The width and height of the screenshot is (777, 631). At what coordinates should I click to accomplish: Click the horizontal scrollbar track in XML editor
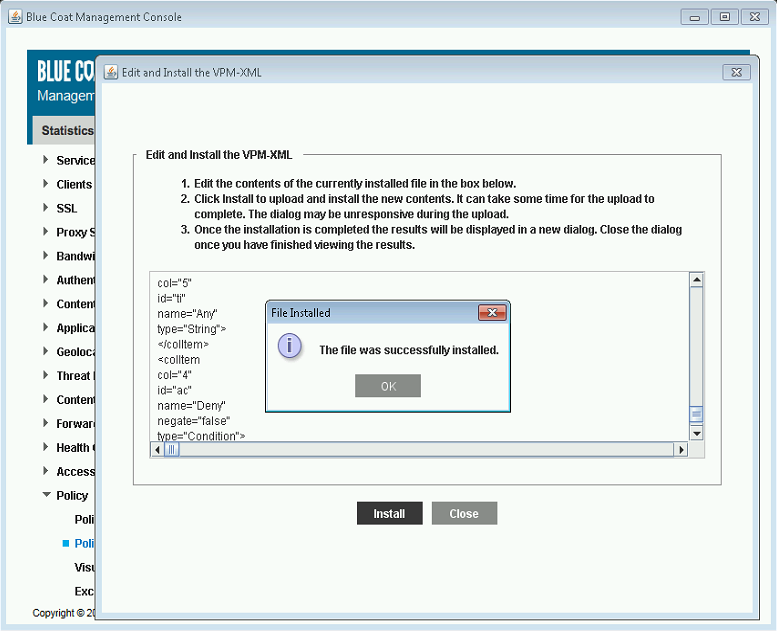point(426,450)
